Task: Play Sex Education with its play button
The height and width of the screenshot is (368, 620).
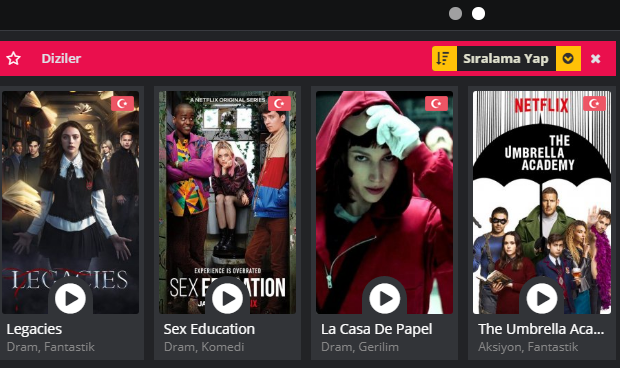Action: [x=227, y=298]
